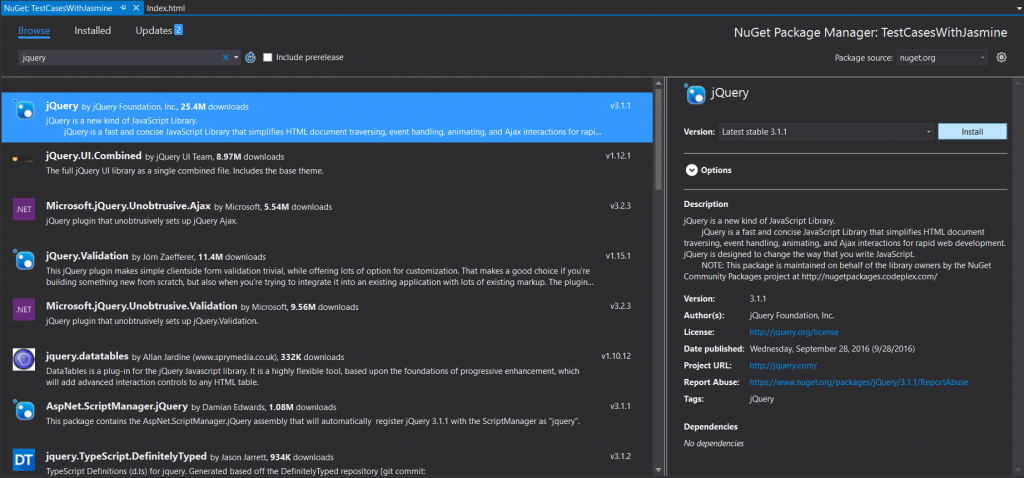Viewport: 1024px width, 478px height.
Task: Click the Date published value 9/28/2016
Action: tap(832, 349)
